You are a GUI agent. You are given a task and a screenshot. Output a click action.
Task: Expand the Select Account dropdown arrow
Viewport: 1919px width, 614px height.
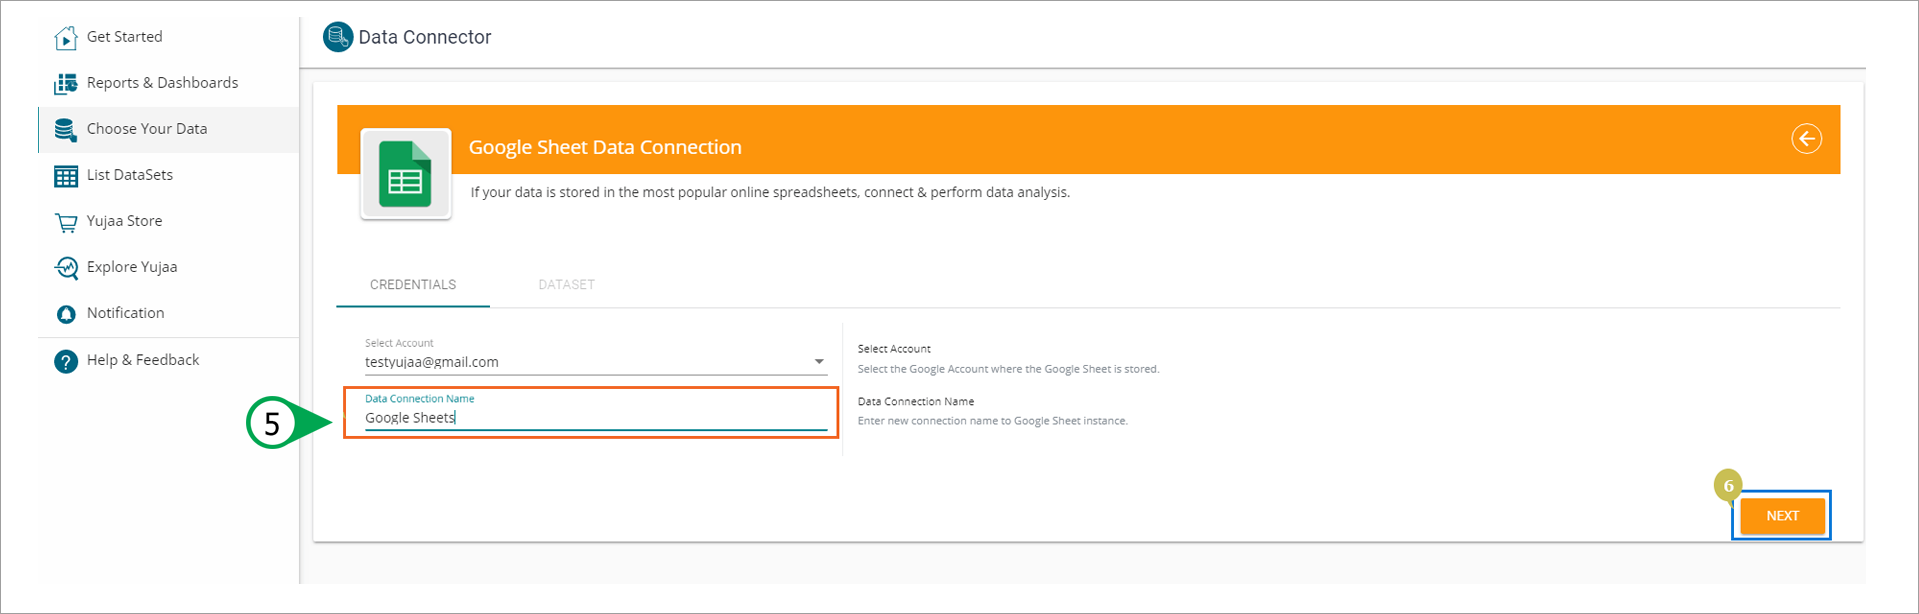(x=819, y=362)
